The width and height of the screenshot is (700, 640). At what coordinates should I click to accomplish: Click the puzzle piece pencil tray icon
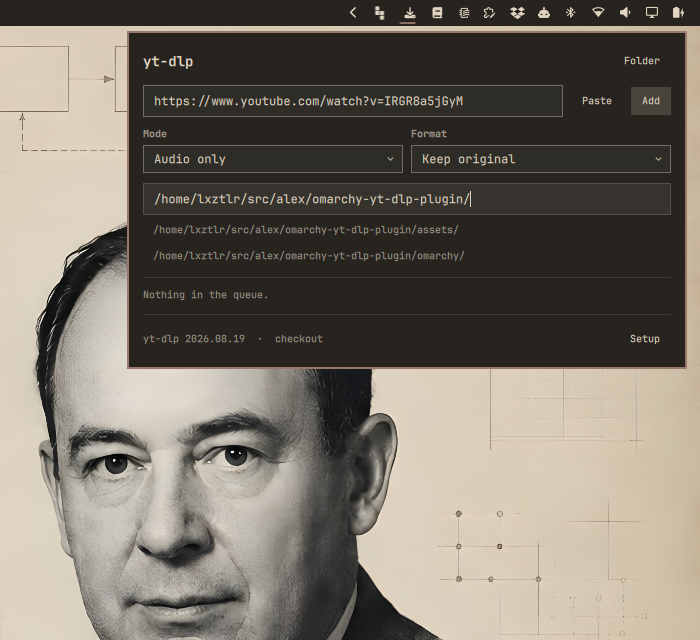[x=490, y=13]
